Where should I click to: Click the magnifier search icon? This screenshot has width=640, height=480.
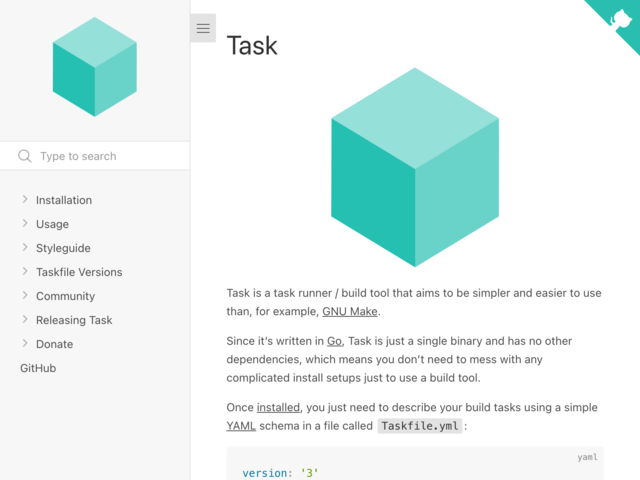click(24, 156)
